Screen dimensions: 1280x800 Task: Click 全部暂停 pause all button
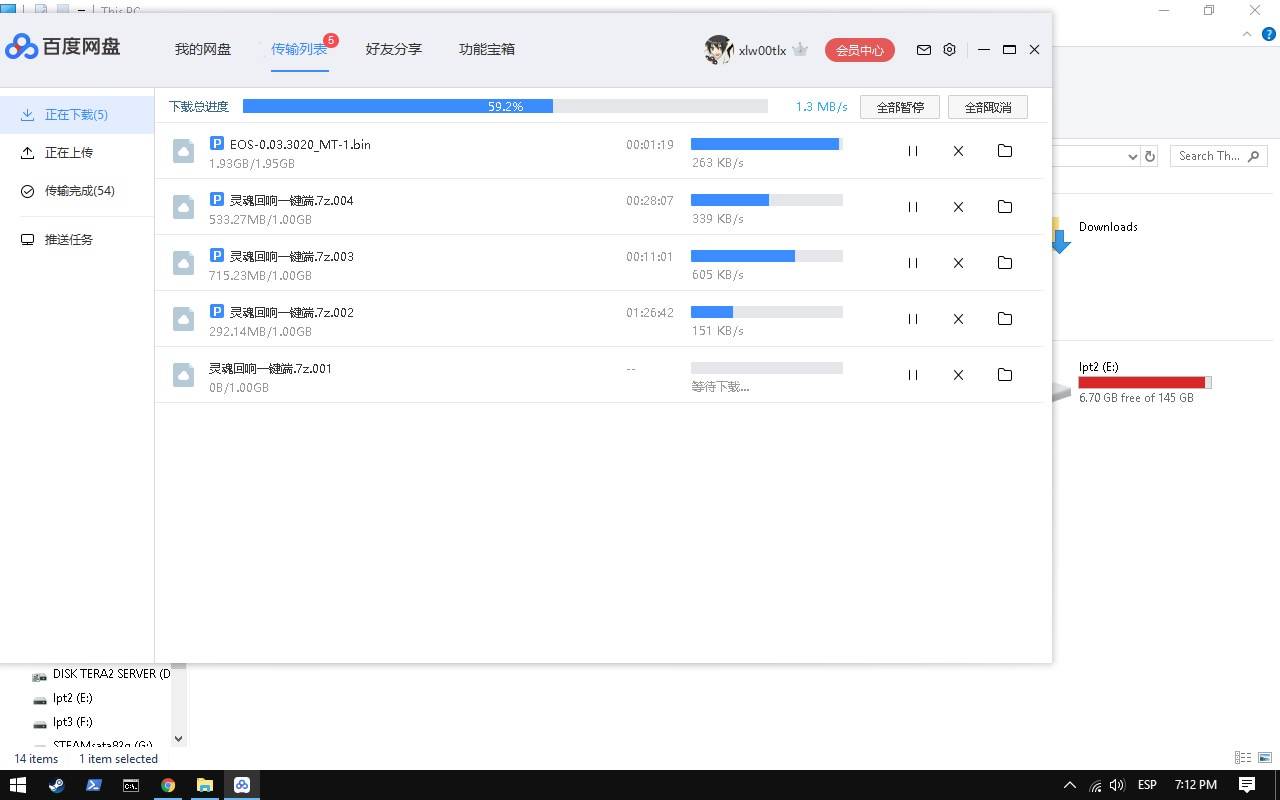[900, 107]
